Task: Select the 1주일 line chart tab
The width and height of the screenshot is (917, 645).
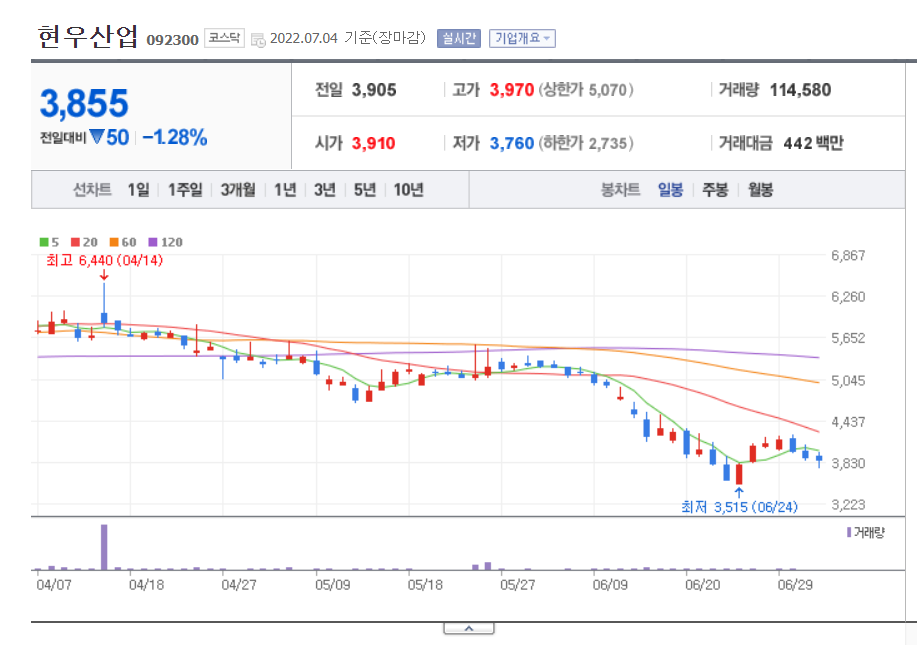Action: 185,190
